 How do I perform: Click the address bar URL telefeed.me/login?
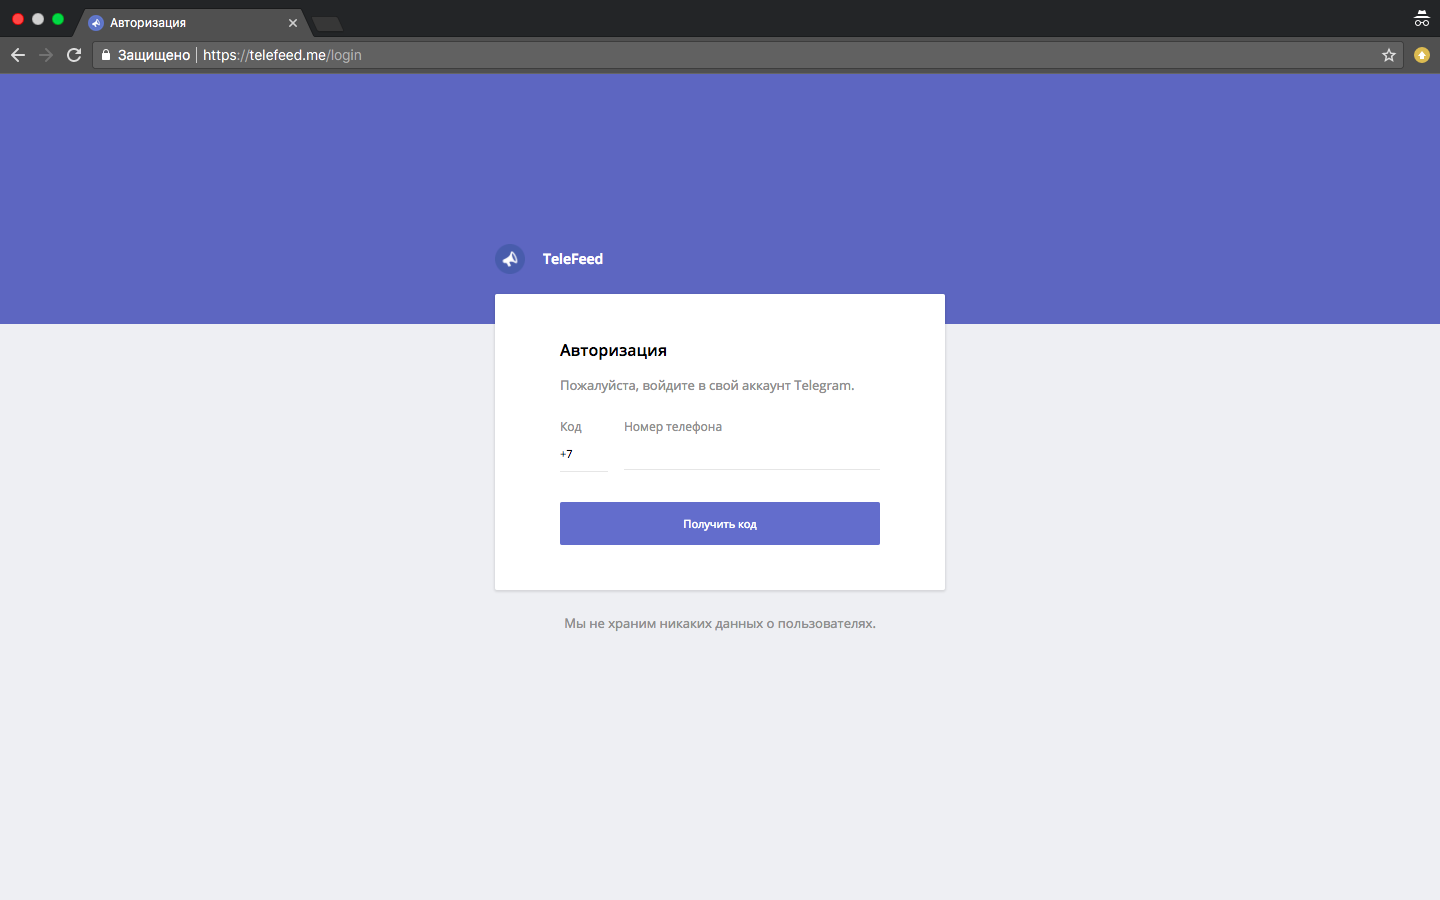click(x=282, y=55)
